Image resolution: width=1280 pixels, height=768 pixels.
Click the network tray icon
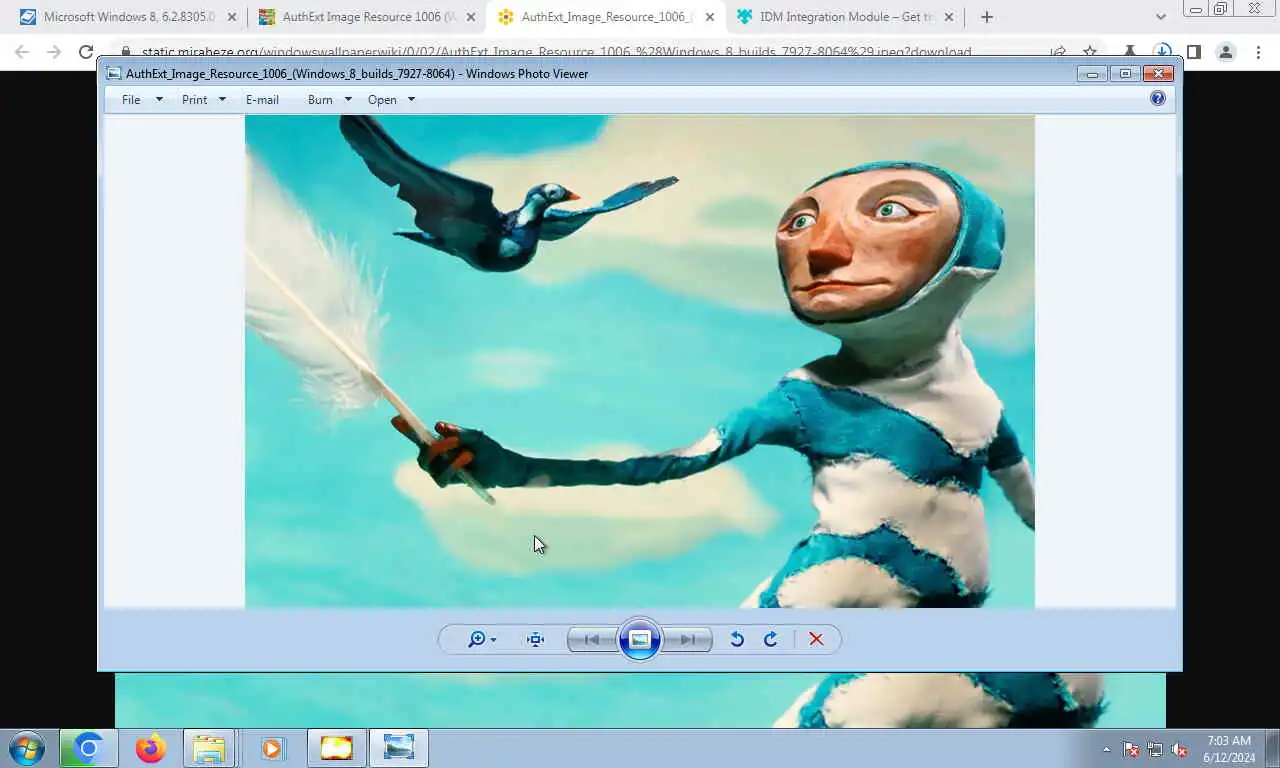tap(1155, 749)
